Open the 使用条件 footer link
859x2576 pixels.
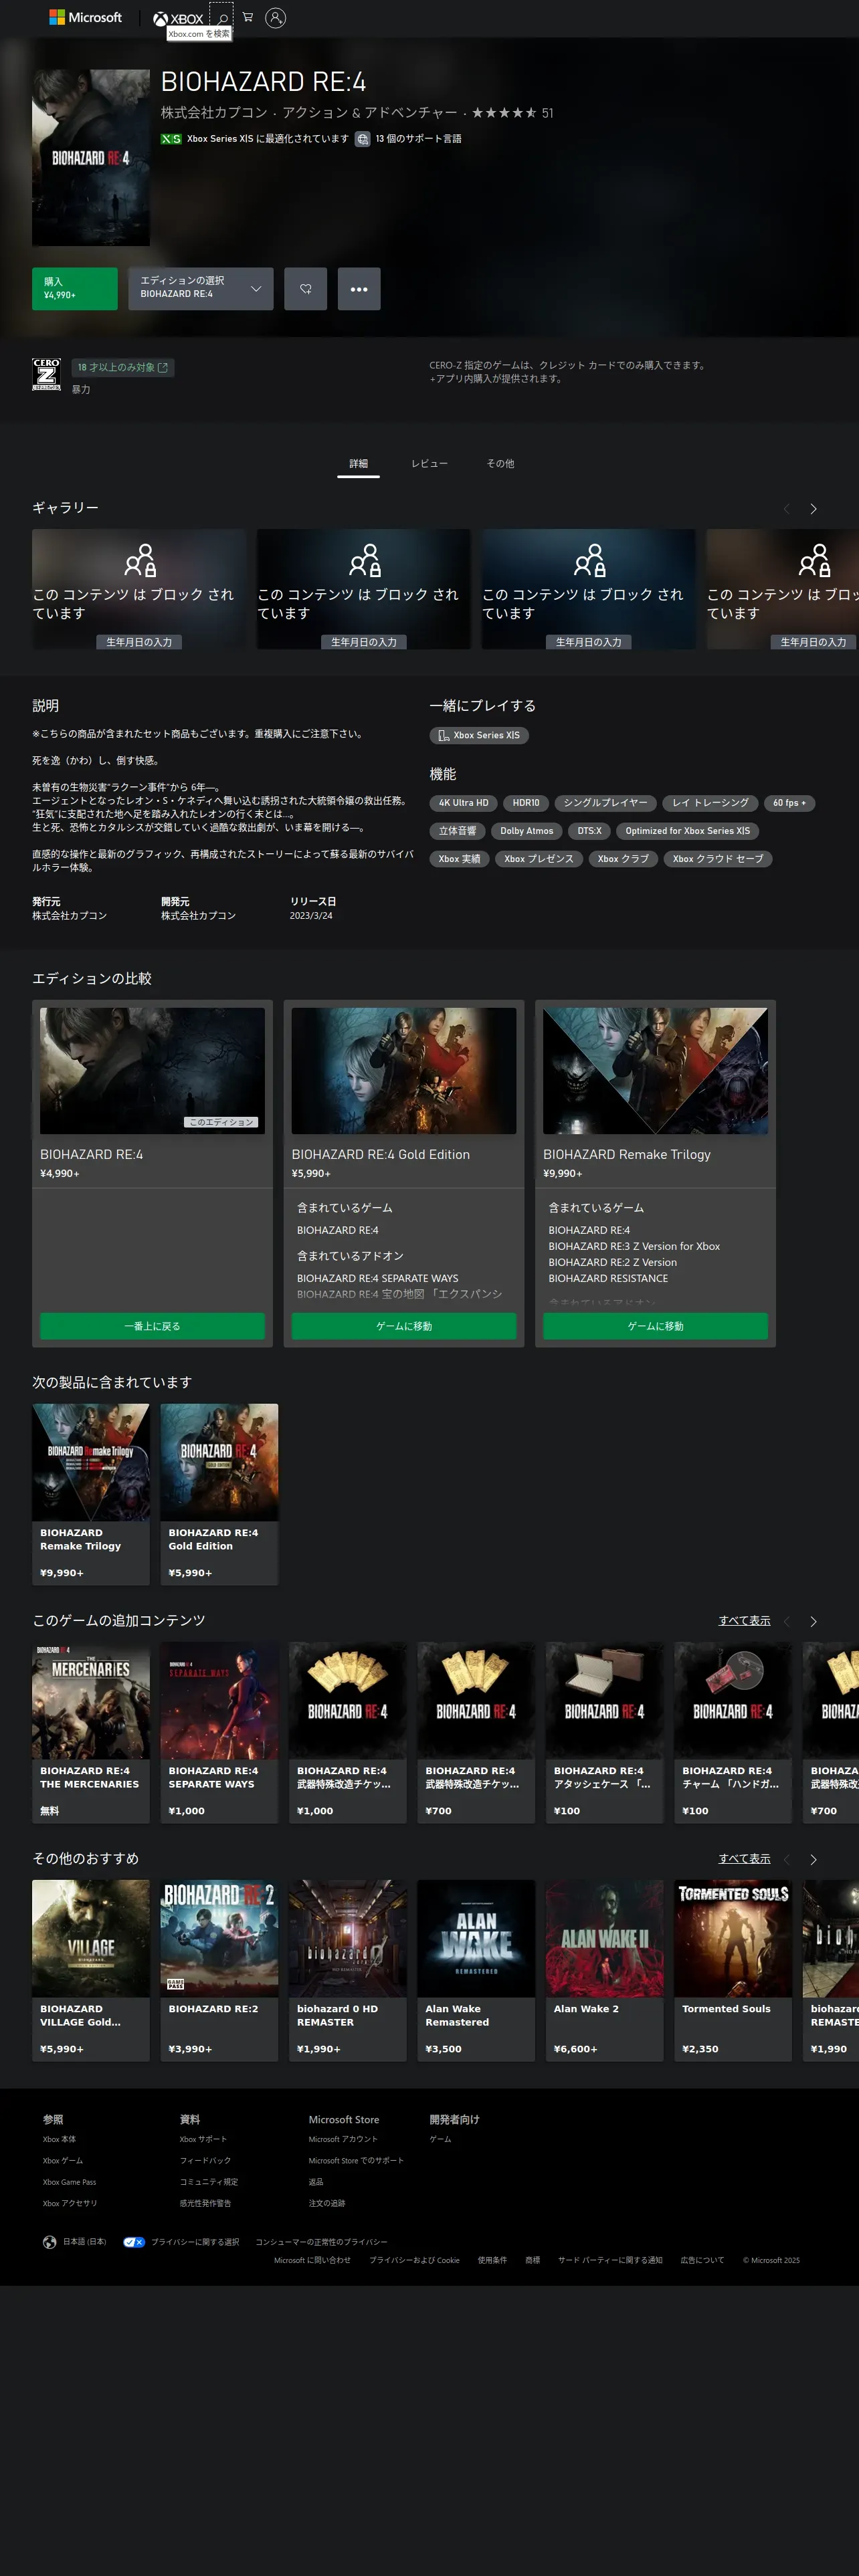tap(492, 2260)
